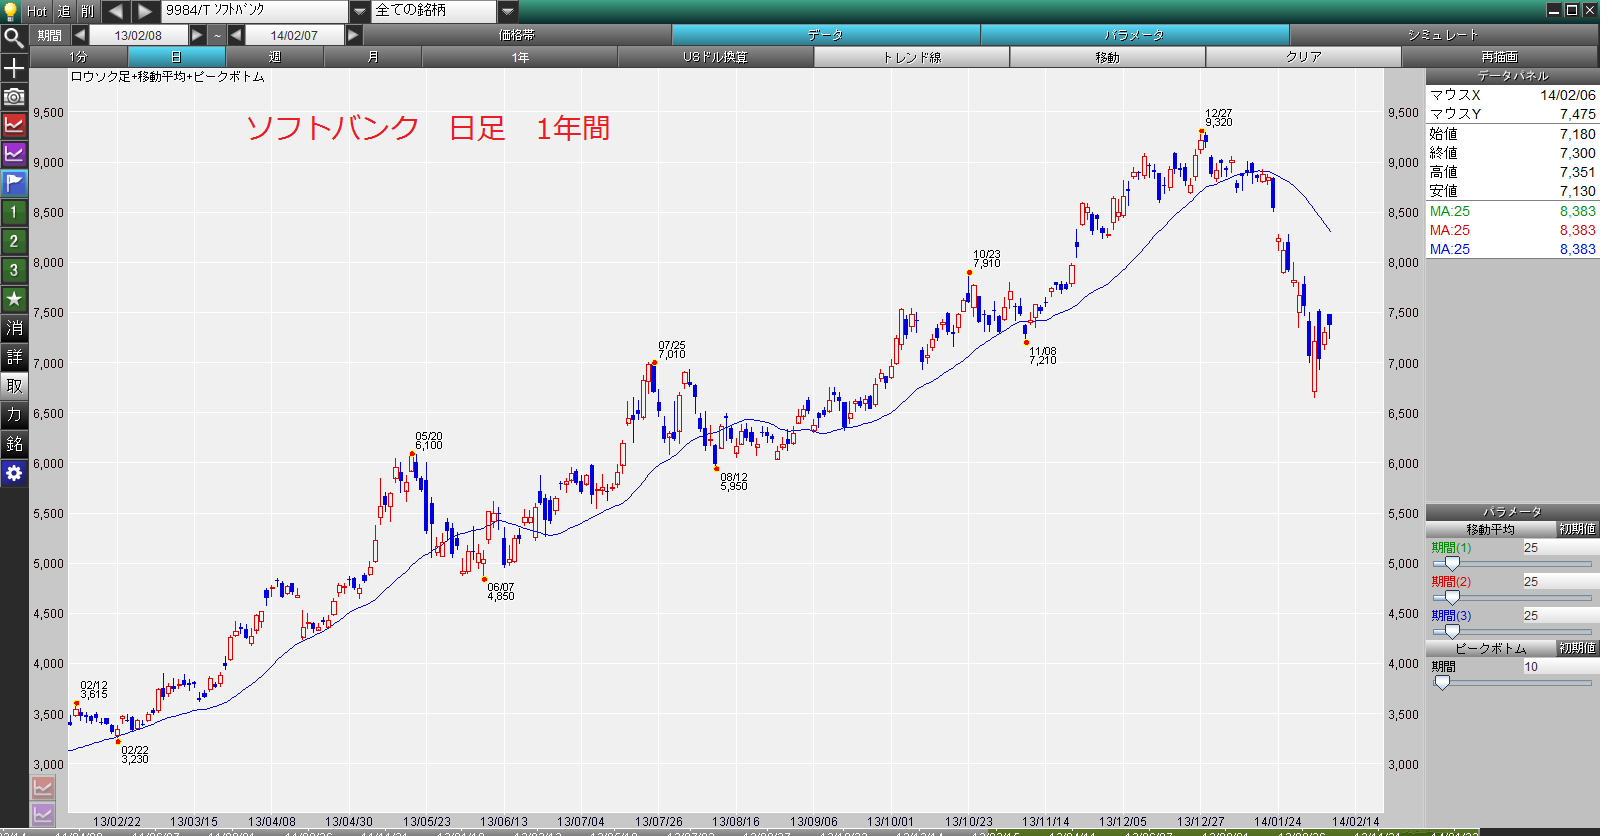Click the 詳 sidebar button

coord(14,357)
